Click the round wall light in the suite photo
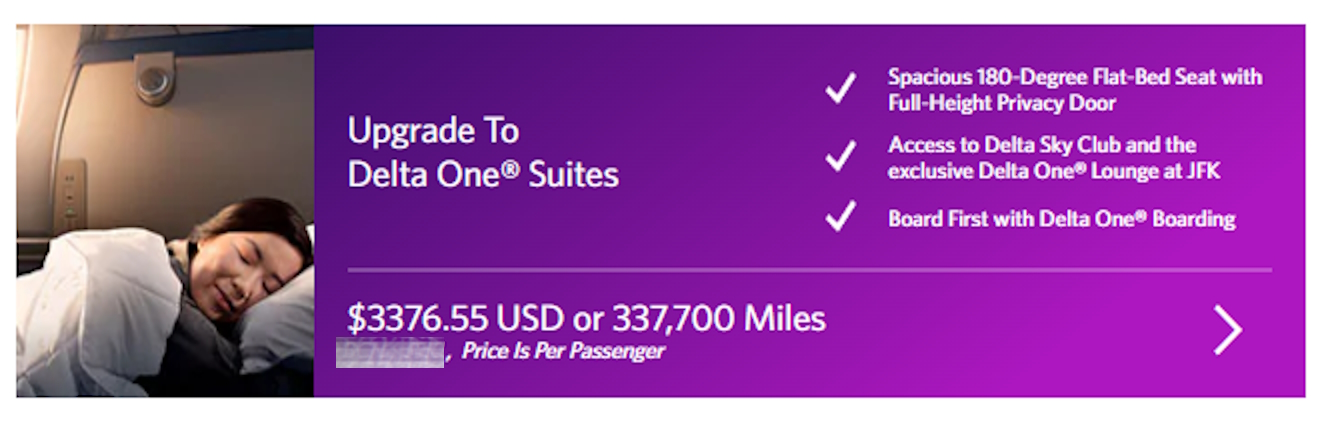The height and width of the screenshot is (426, 1330). click(x=155, y=81)
